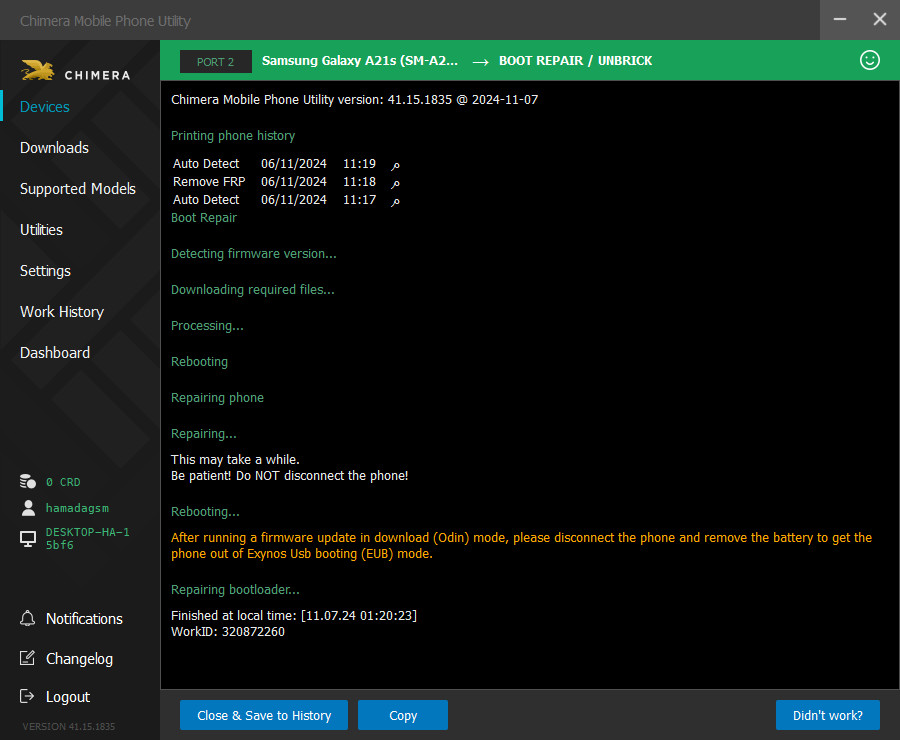The image size is (900, 740).
Task: Click the Logout door icon
Action: coord(27,696)
